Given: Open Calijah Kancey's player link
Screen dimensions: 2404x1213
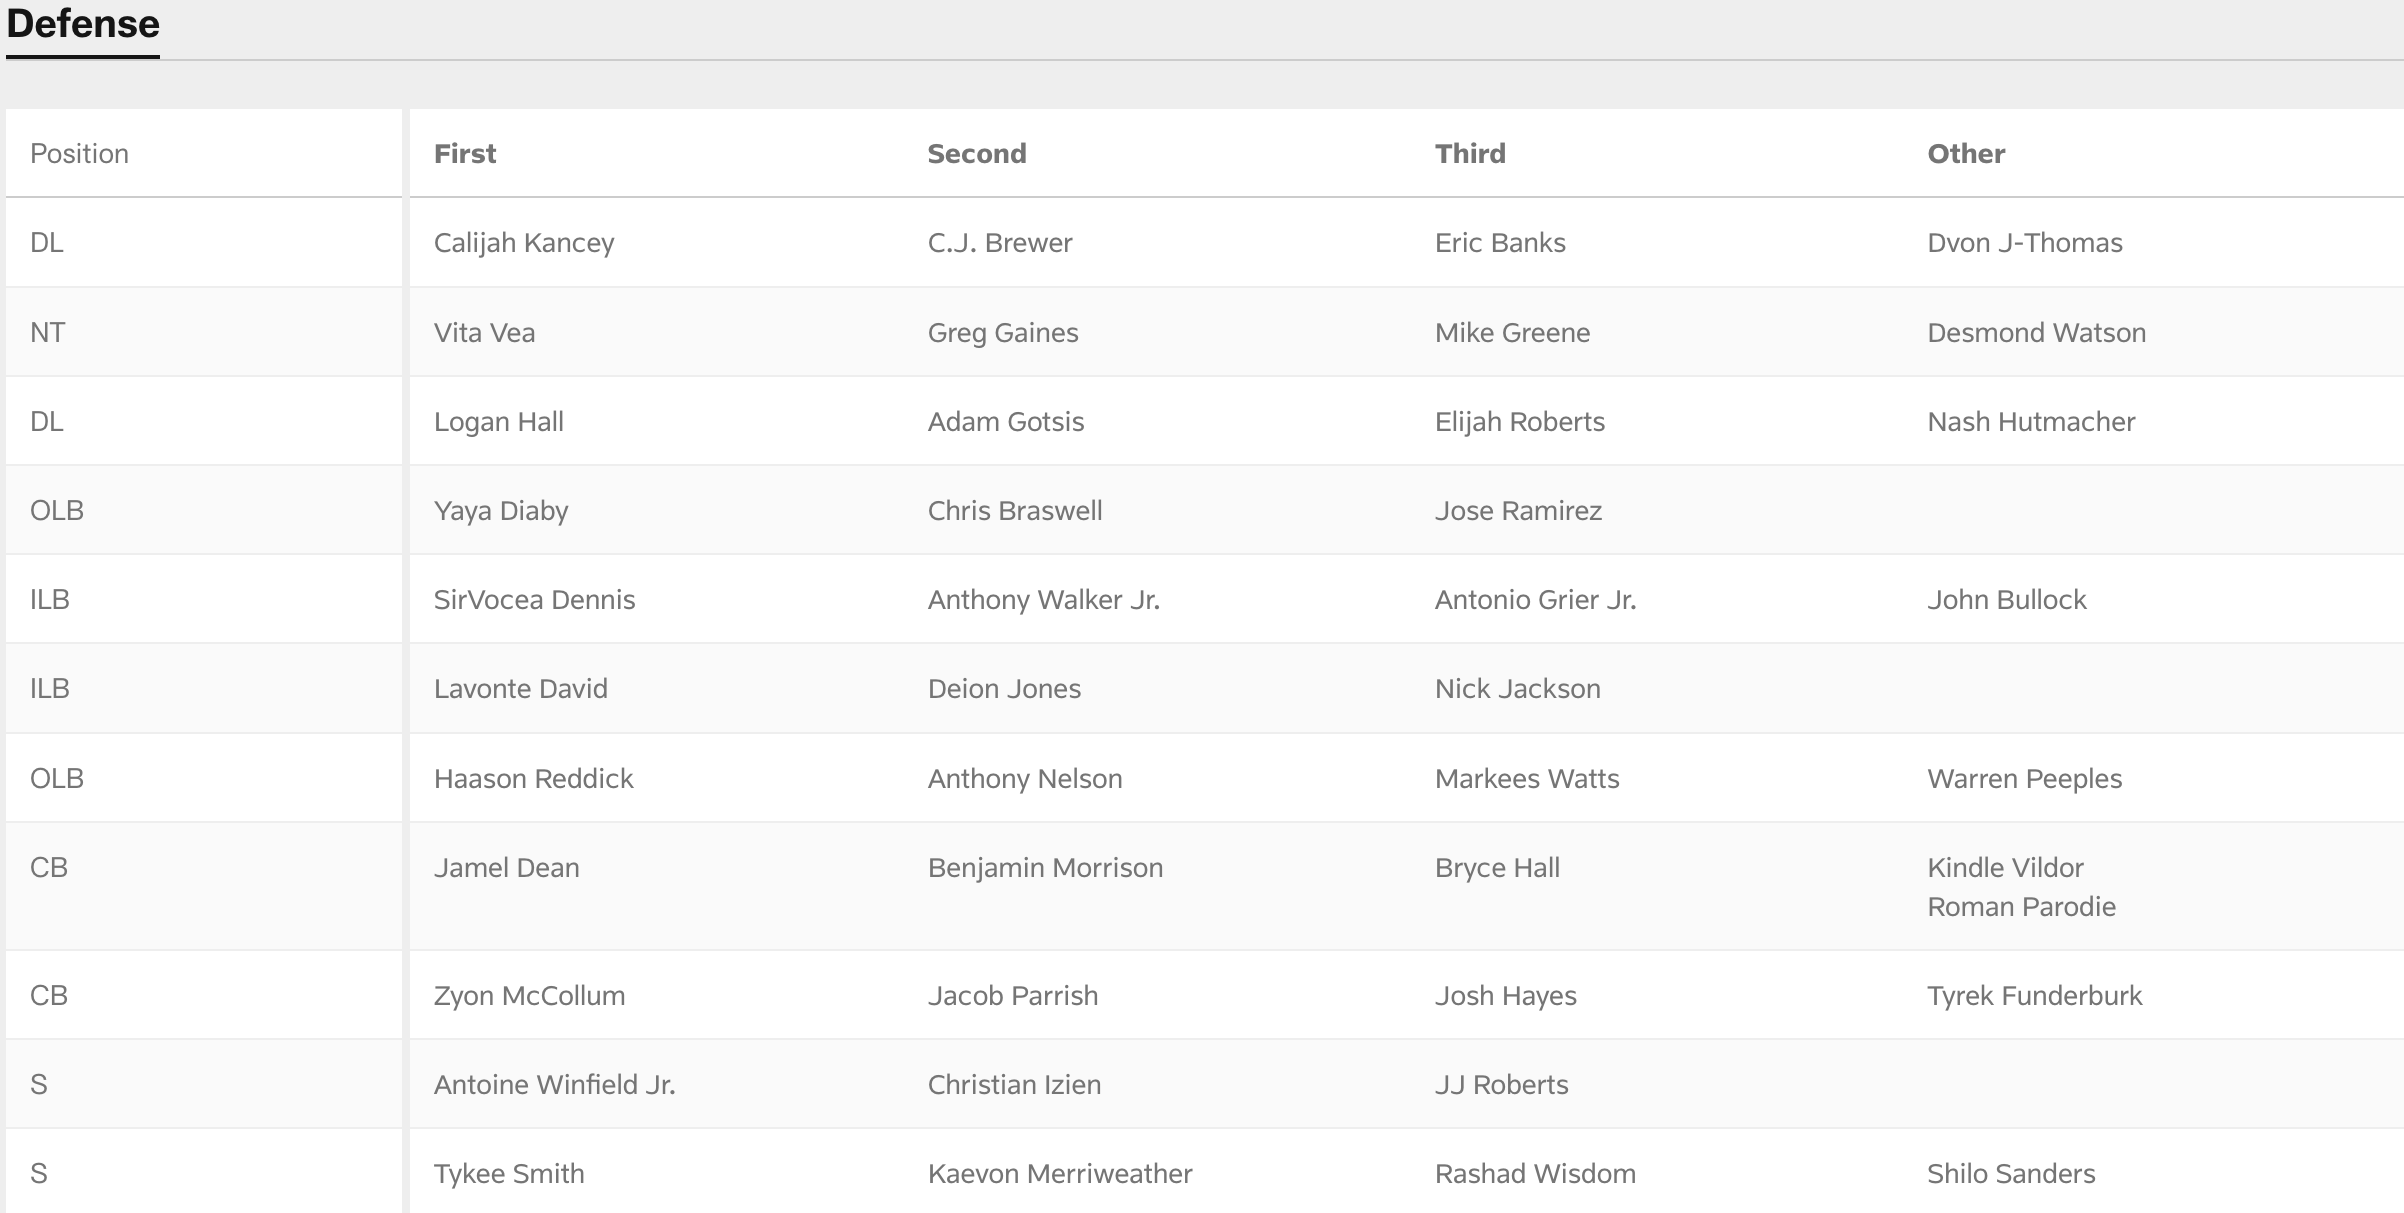Looking at the screenshot, I should point(523,243).
